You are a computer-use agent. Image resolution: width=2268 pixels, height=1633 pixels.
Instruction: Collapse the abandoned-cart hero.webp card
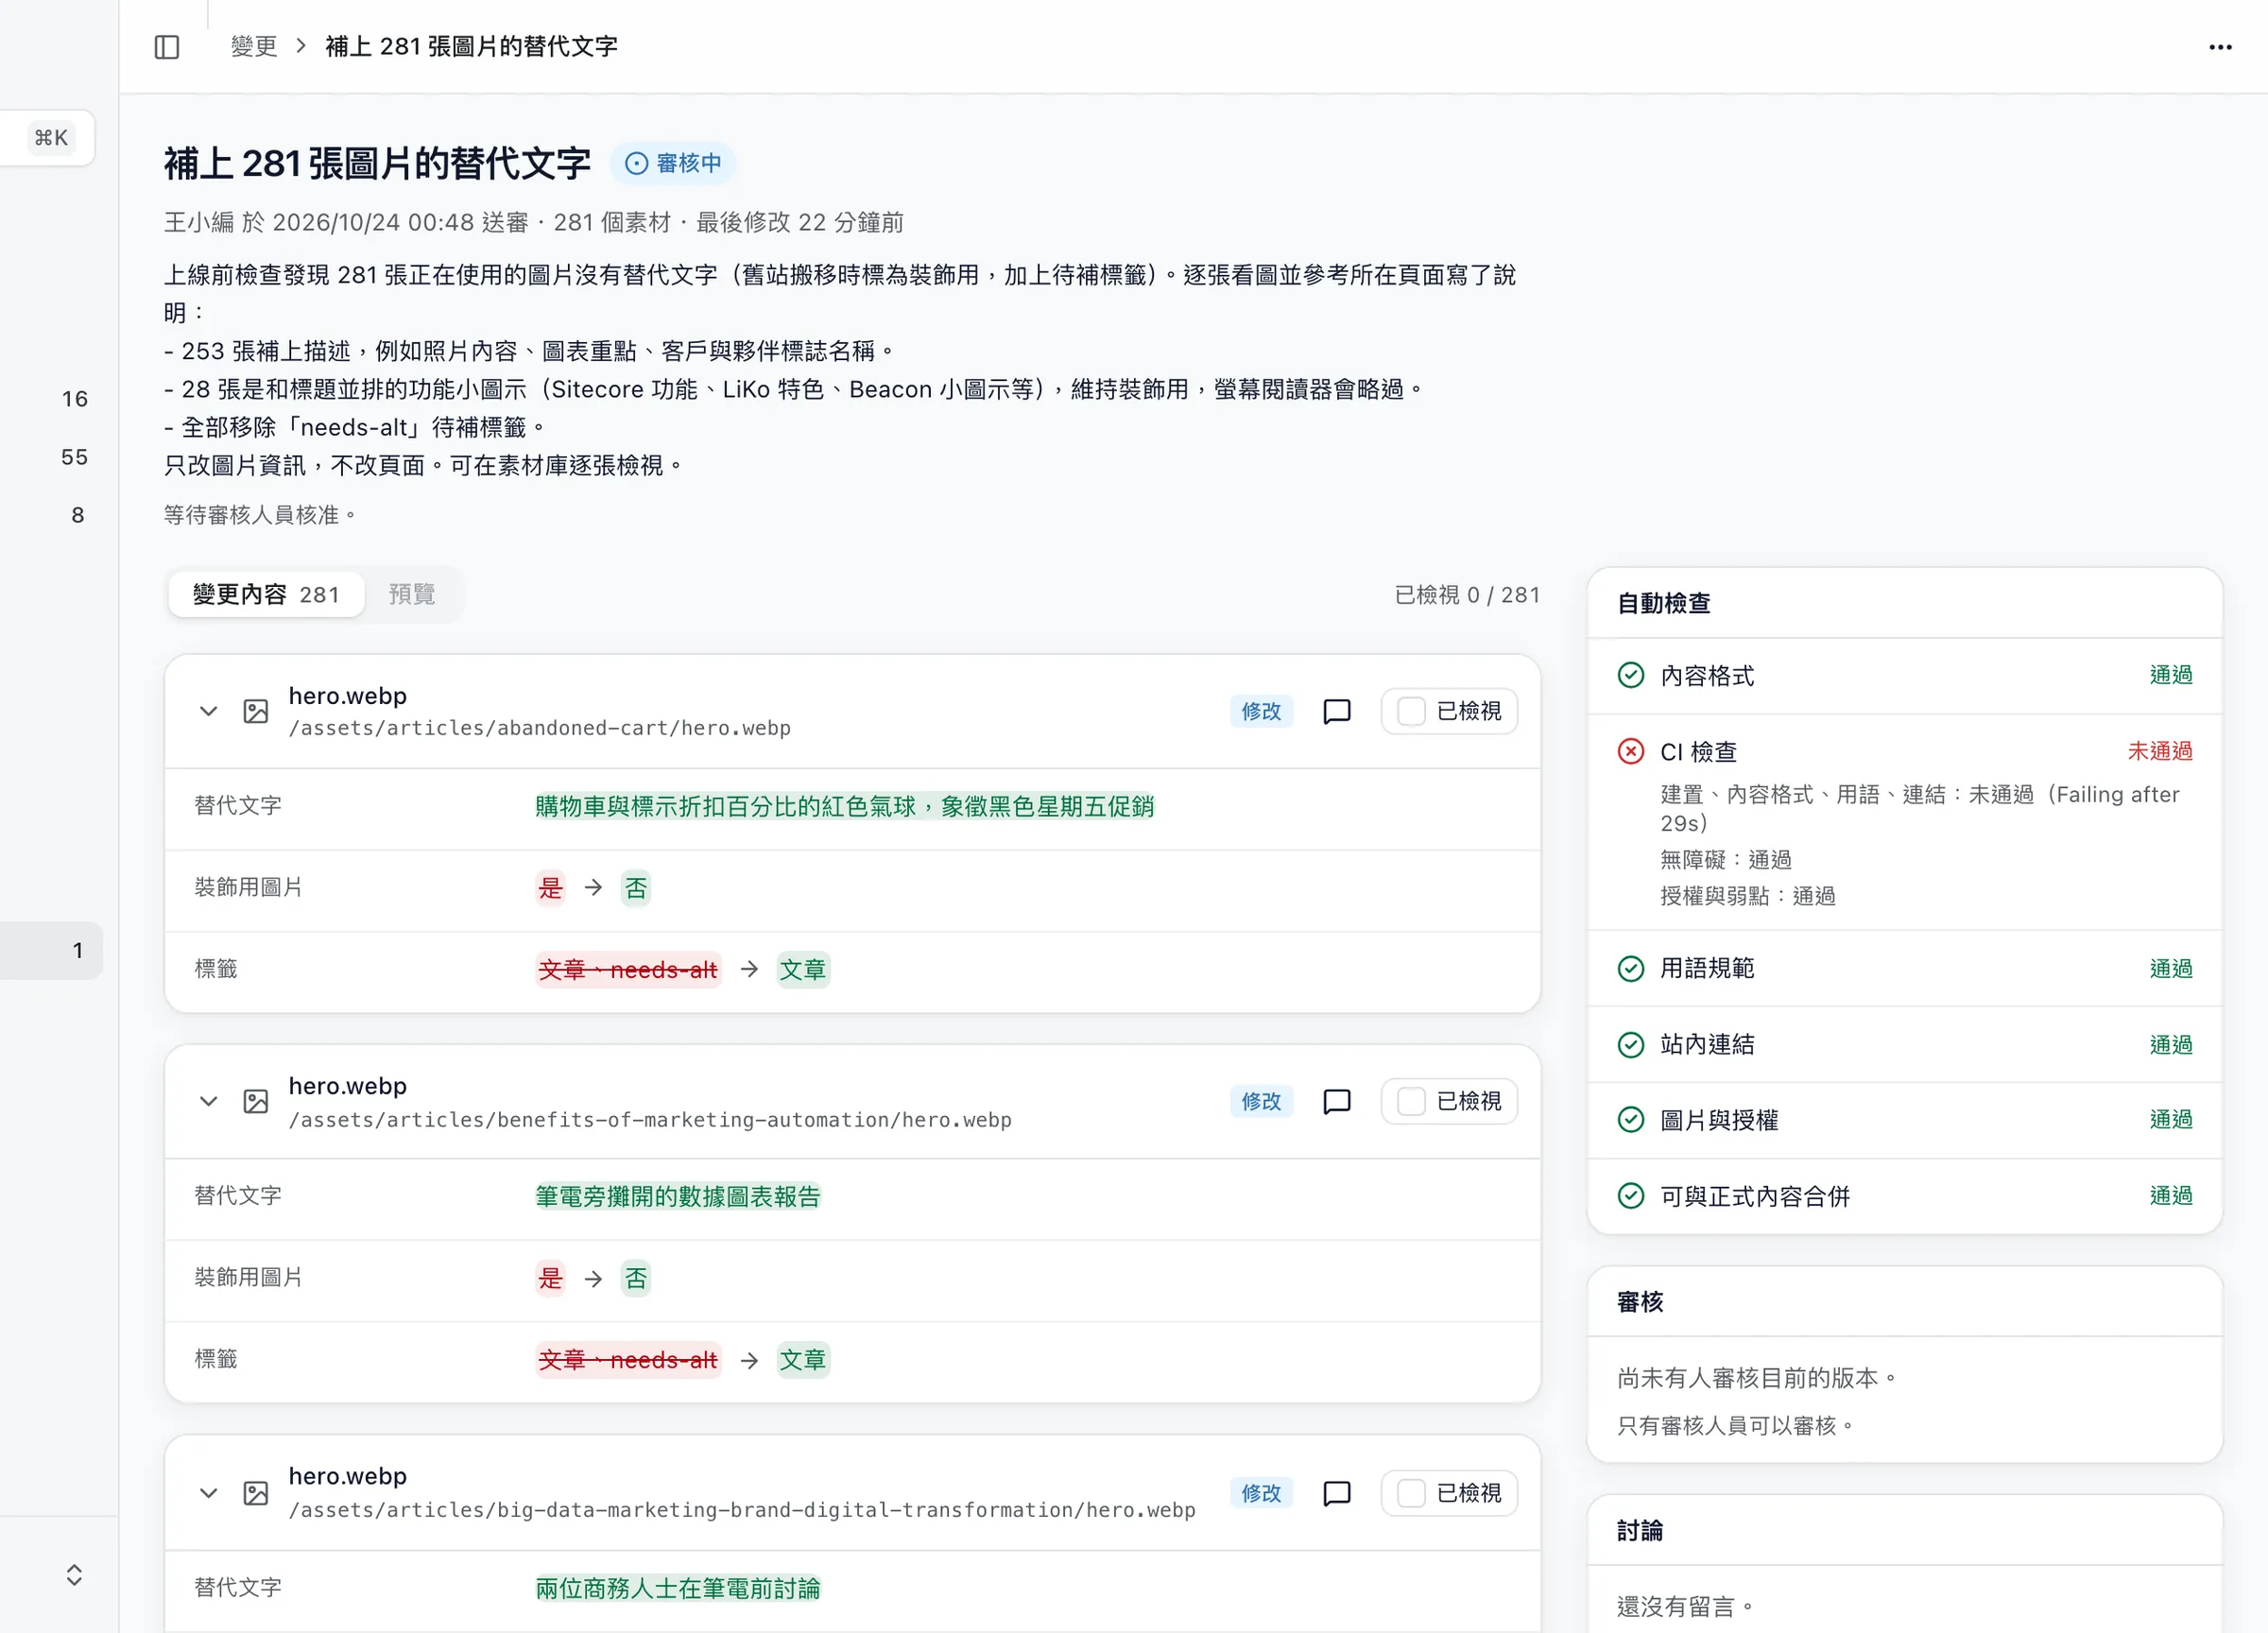tap(208, 711)
